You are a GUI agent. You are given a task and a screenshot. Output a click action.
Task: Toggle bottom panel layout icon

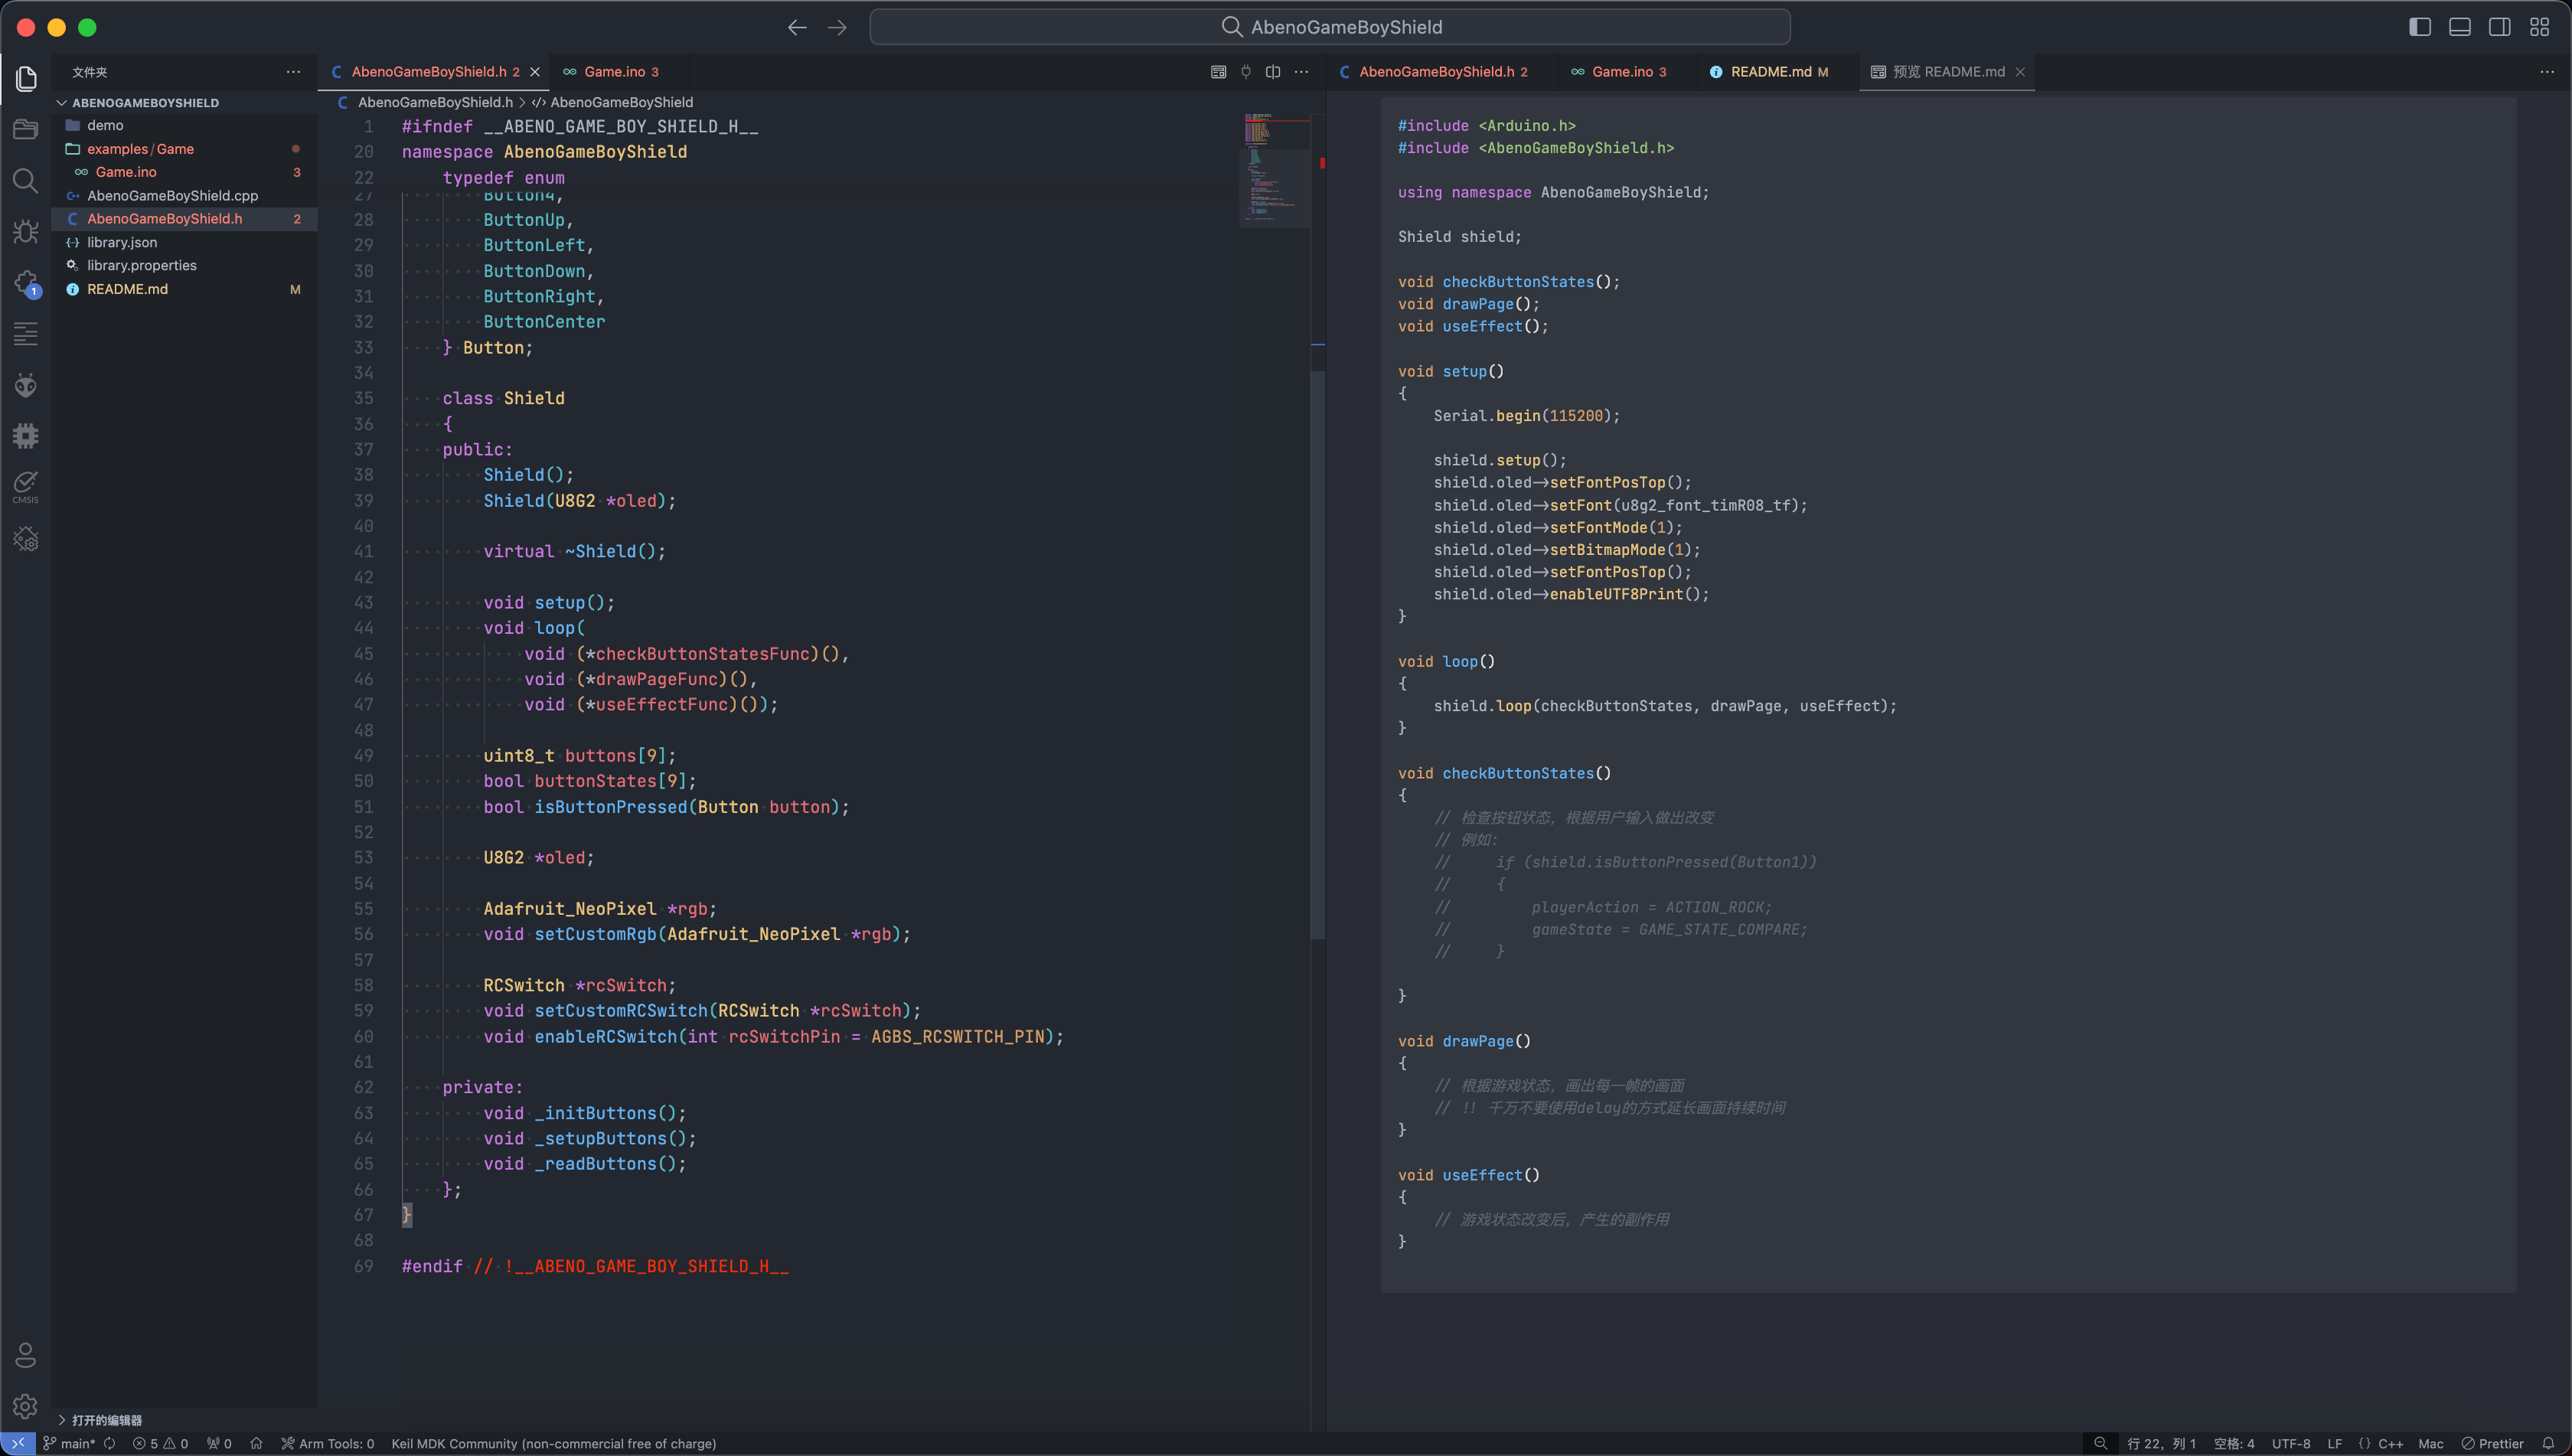pyautogui.click(x=2460, y=27)
